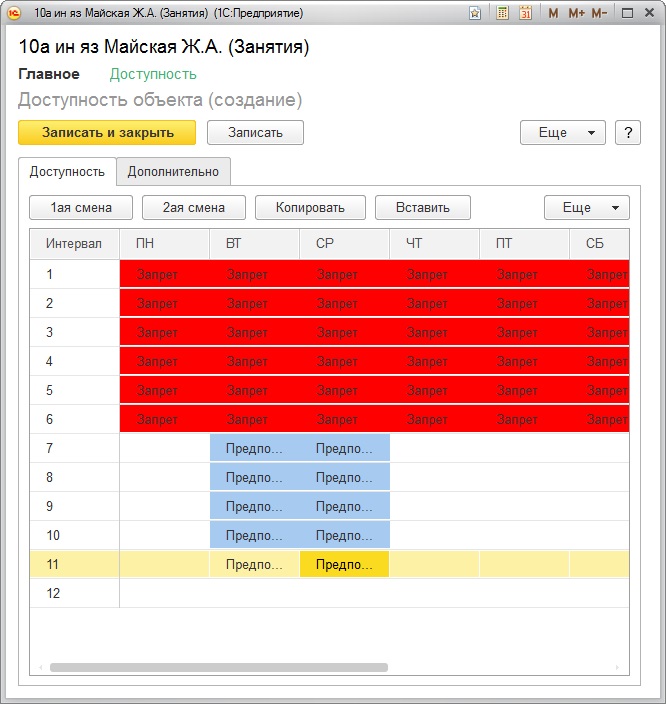Select interval row number 7
This screenshot has height=704, width=666.
pyautogui.click(x=75, y=448)
